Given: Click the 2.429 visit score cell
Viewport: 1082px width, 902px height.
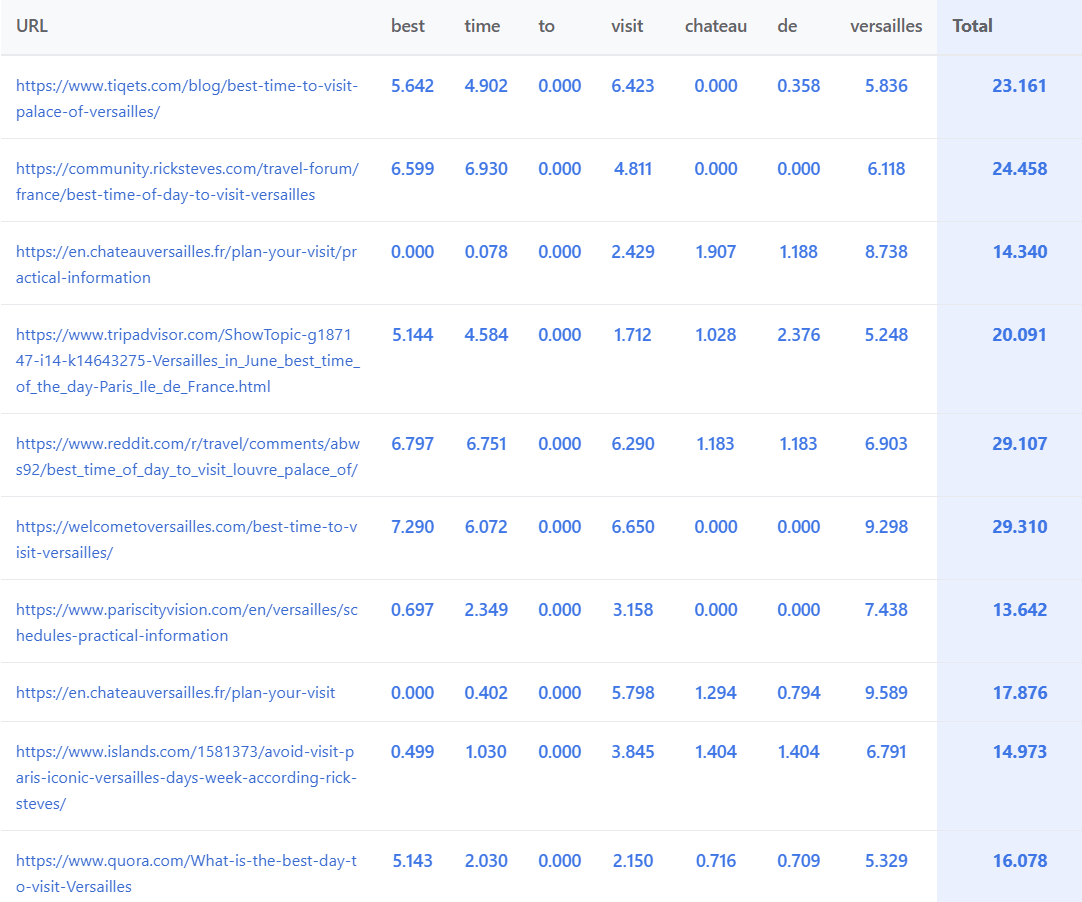Looking at the screenshot, I should pyautogui.click(x=633, y=251).
